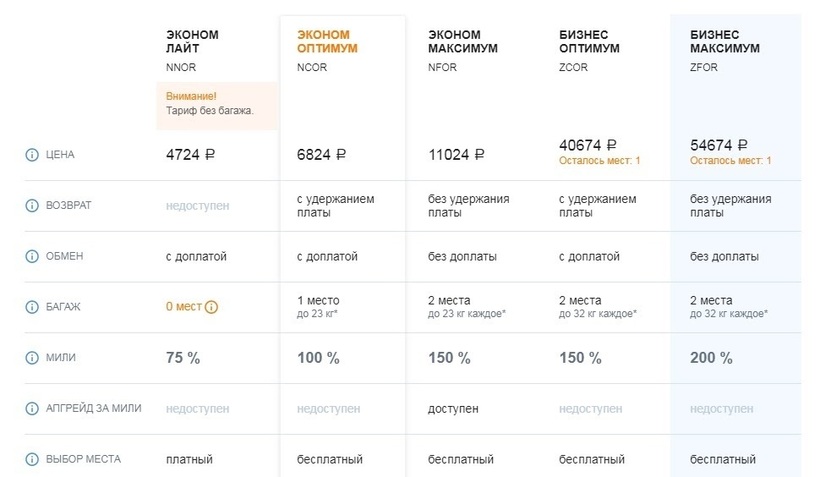Click the доступен upgrade status text
Image resolution: width=820 pixels, height=477 pixels.
click(453, 408)
